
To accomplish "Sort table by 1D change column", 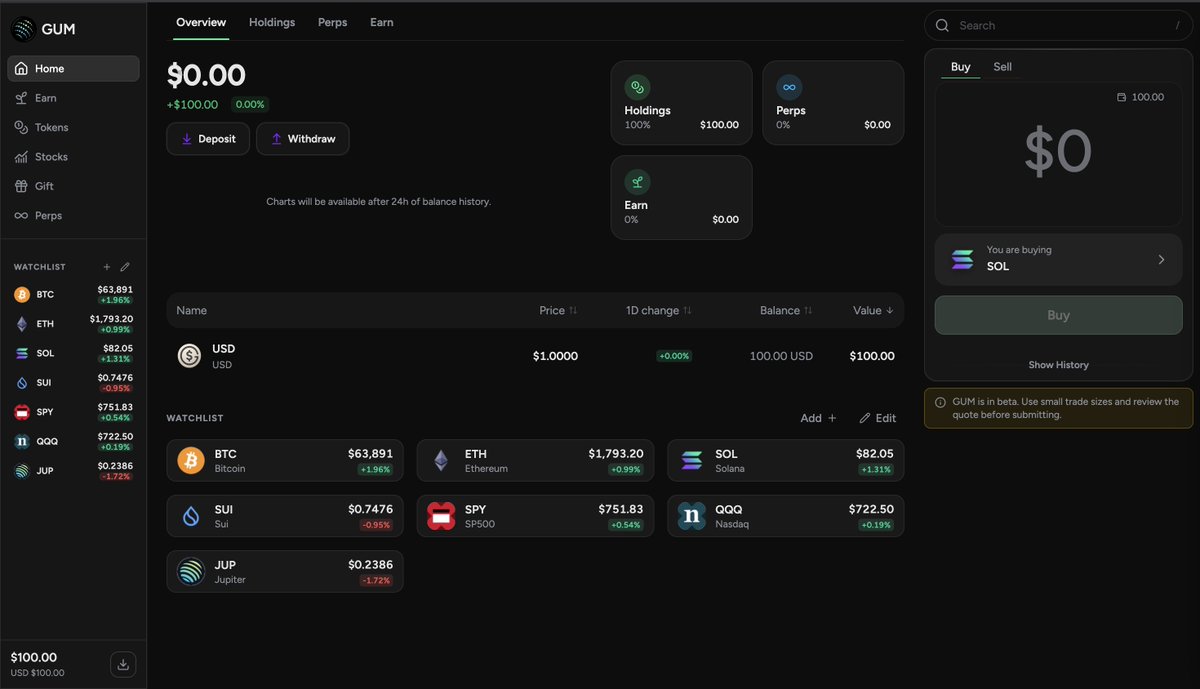I will (x=658, y=311).
